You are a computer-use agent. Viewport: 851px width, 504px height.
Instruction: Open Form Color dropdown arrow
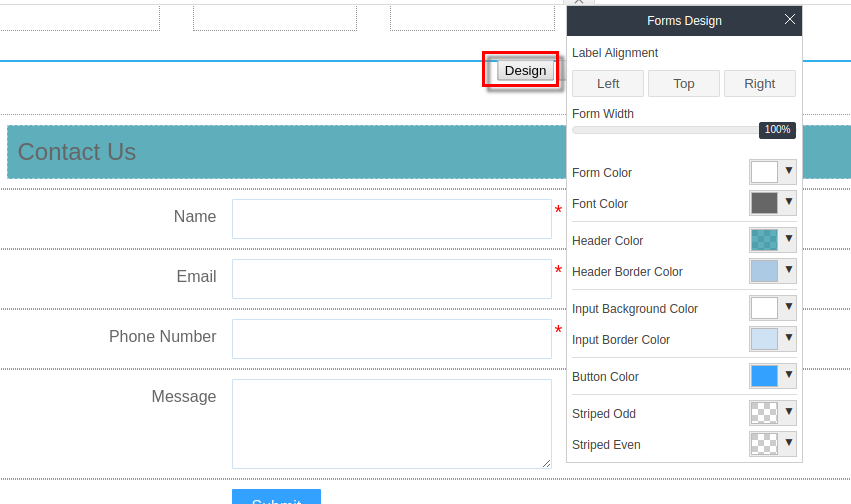(x=789, y=171)
